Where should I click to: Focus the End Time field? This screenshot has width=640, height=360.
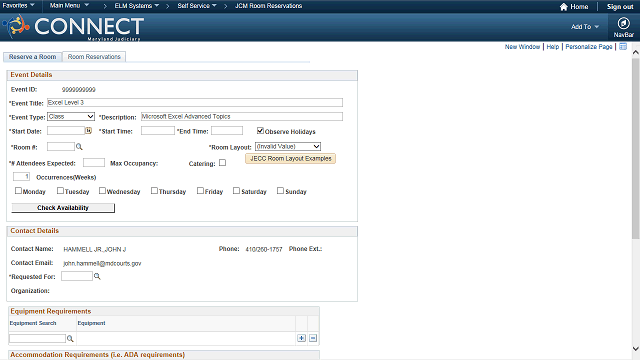coord(227,131)
